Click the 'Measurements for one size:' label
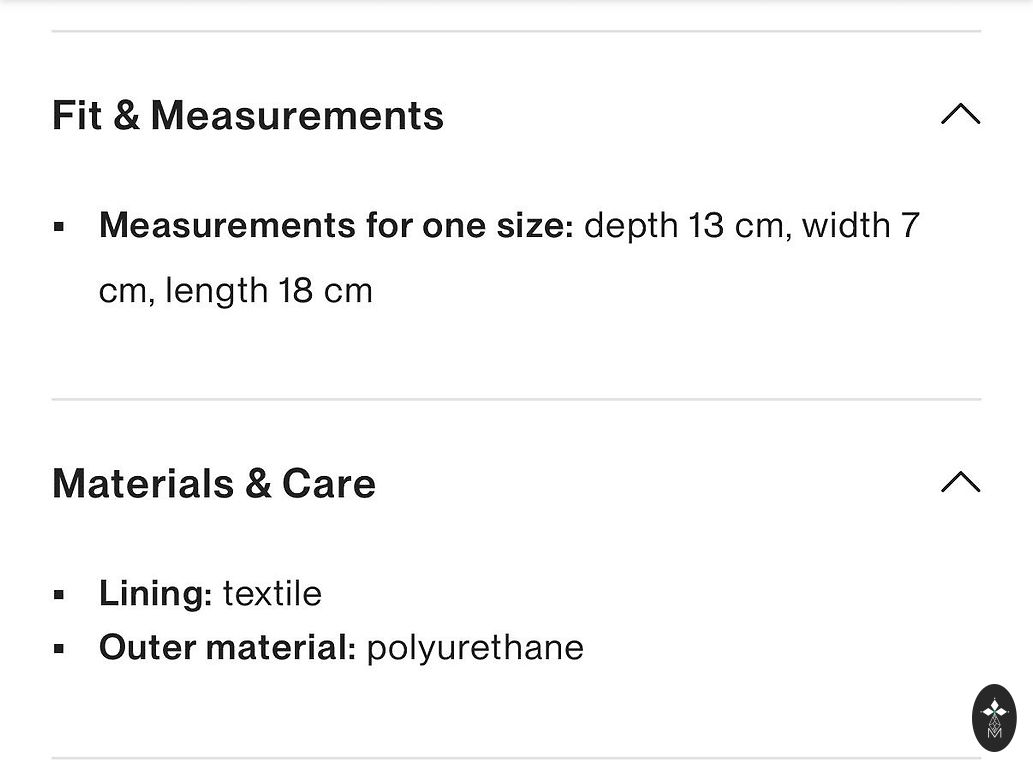Image resolution: width=1033 pixels, height=768 pixels. [x=336, y=225]
